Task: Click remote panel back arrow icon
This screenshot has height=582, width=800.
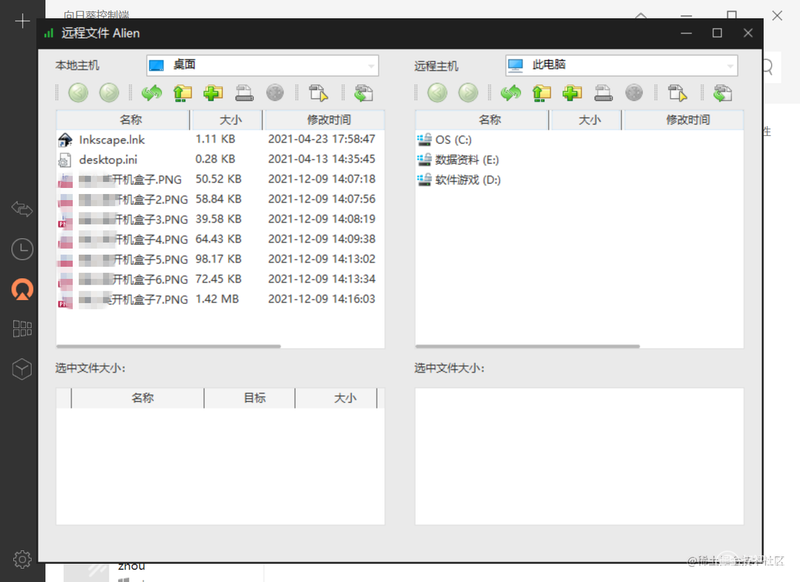Action: (x=437, y=93)
